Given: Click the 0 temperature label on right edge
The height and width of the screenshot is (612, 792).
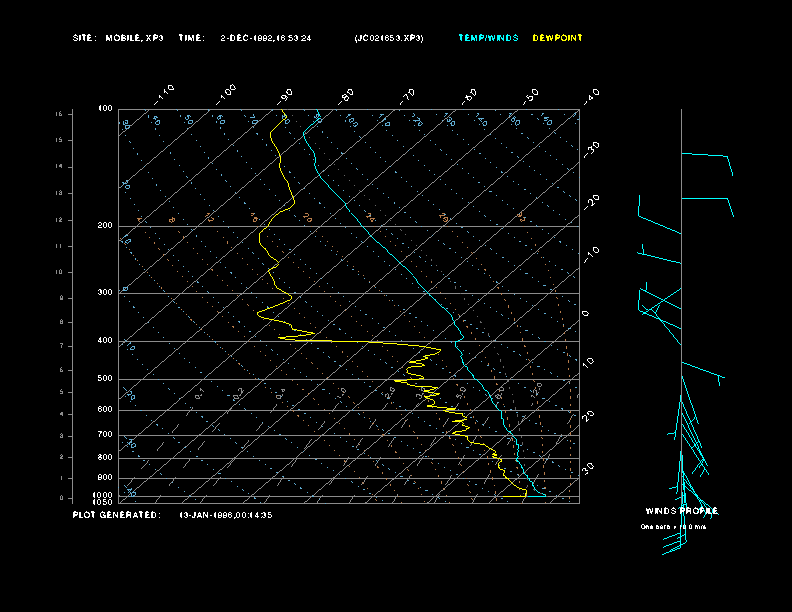Looking at the screenshot, I should point(585,314).
